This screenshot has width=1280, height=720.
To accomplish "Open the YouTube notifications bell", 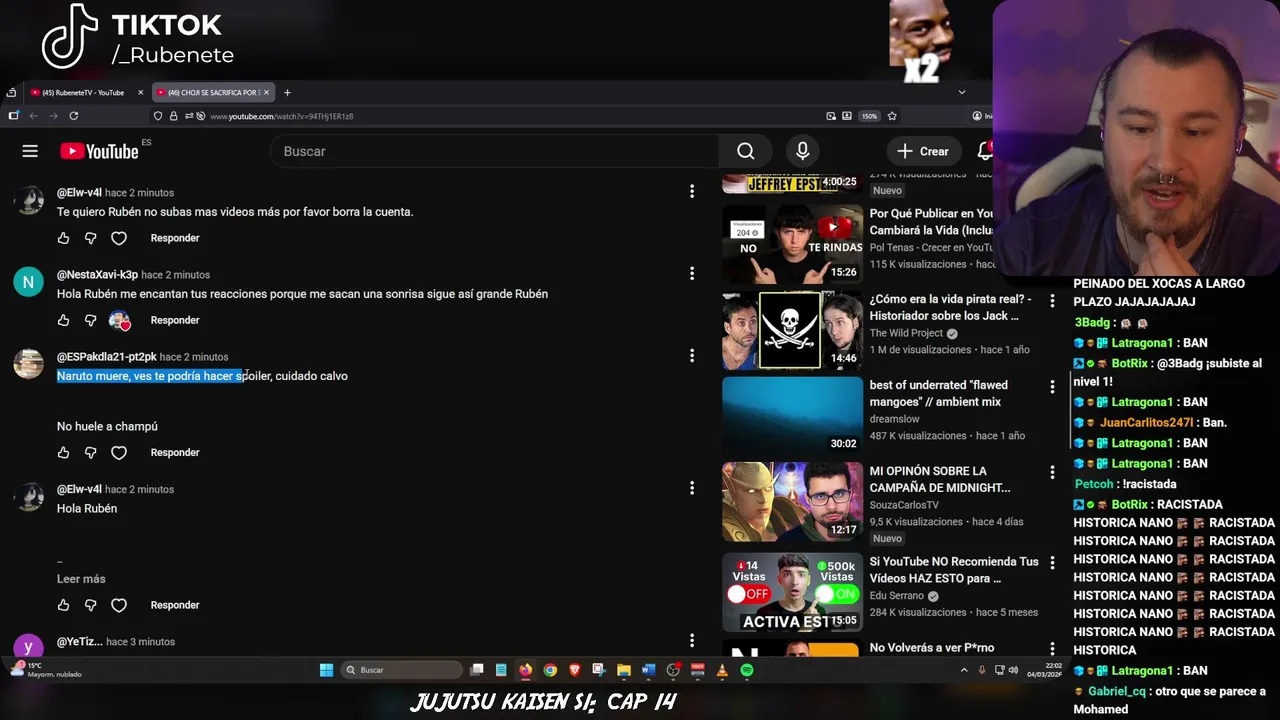I will coord(985,151).
